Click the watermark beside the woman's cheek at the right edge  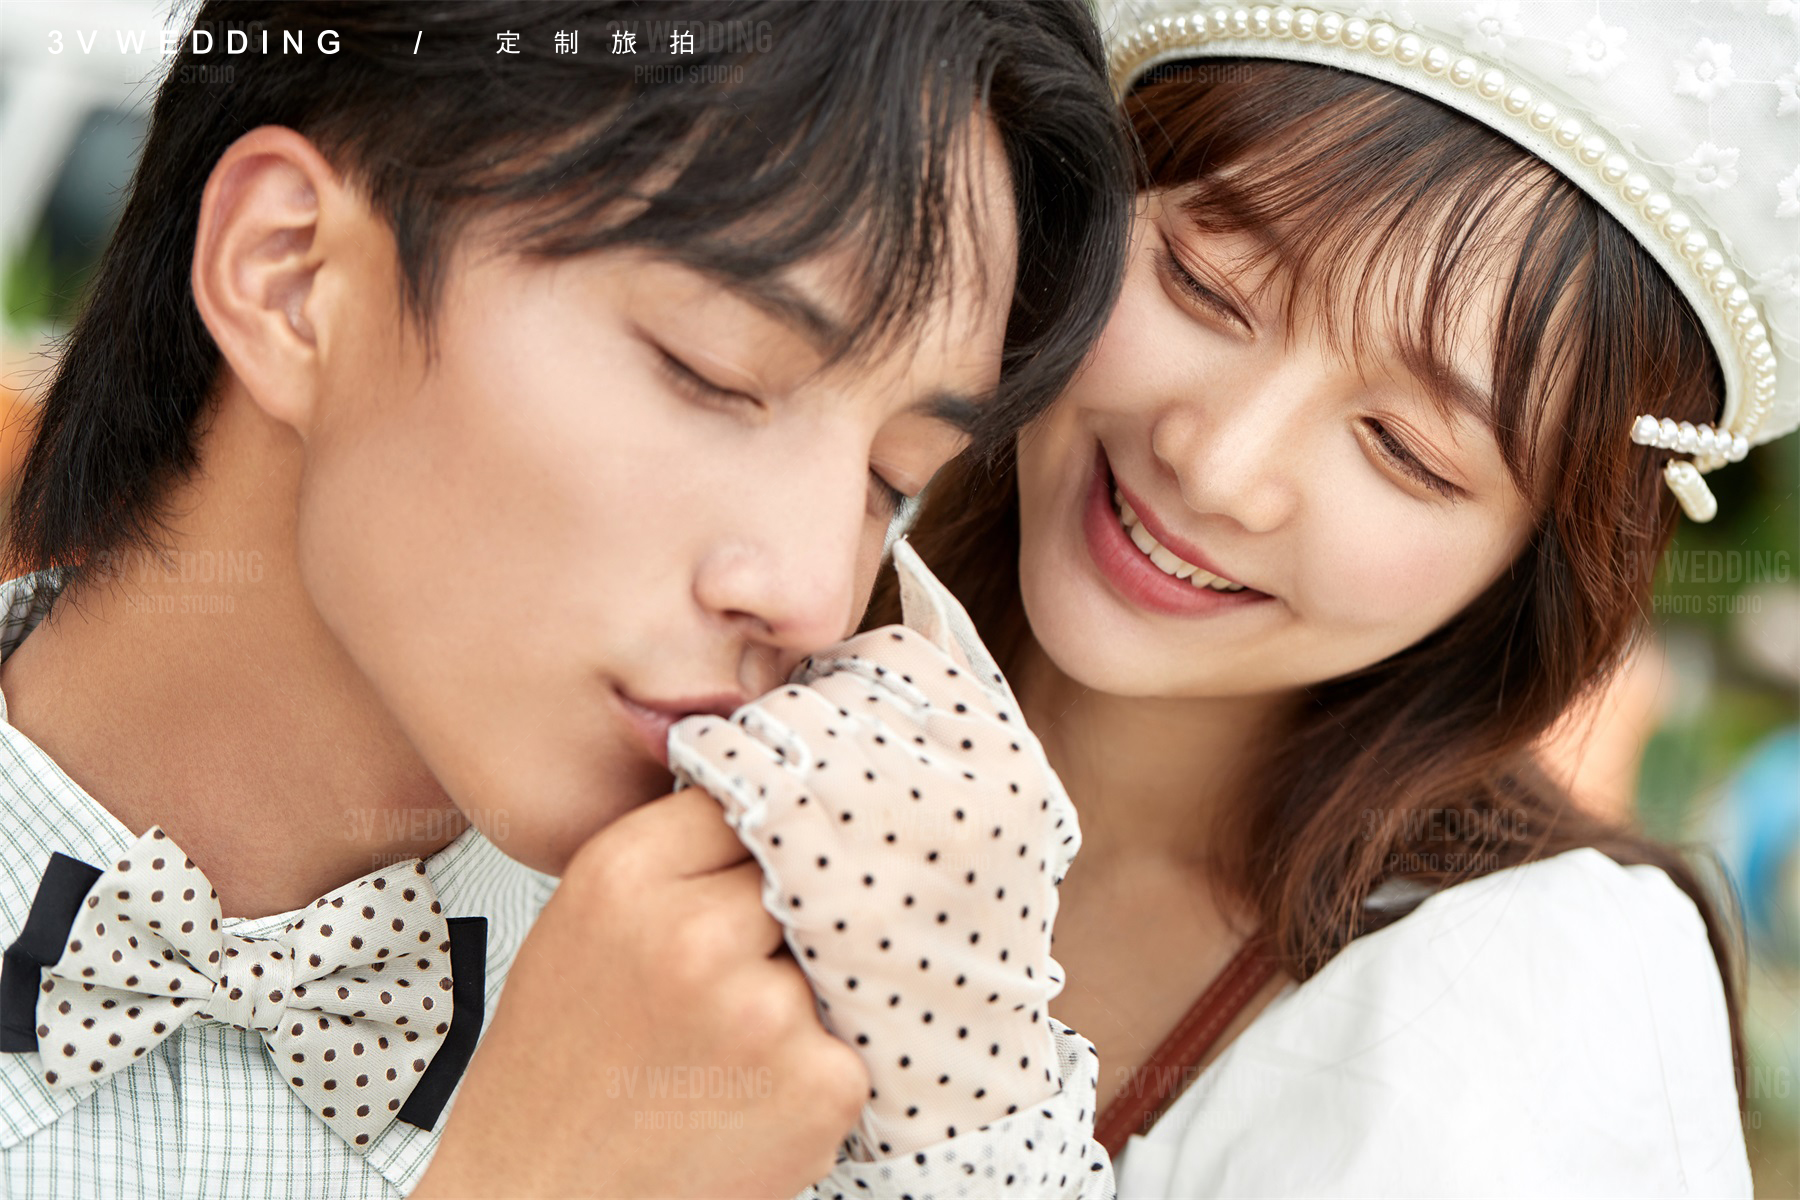pyautogui.click(x=1710, y=580)
